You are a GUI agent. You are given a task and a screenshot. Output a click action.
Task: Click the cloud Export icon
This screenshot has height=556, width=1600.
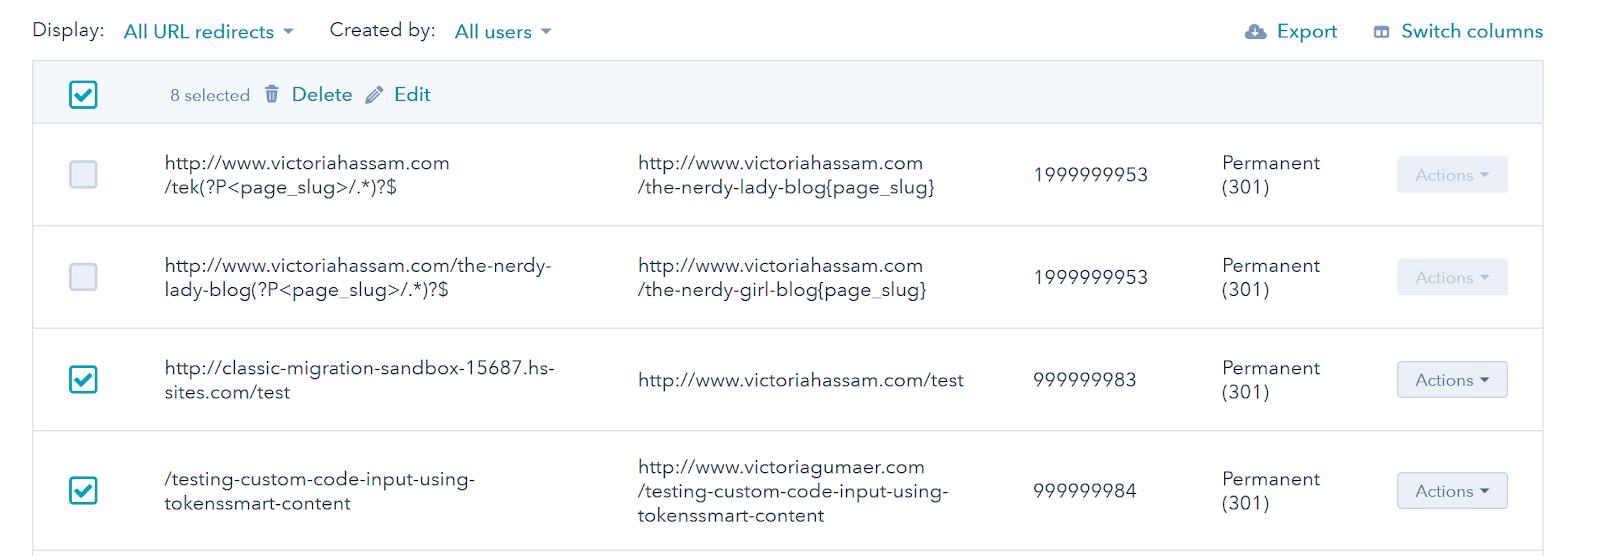[x=1255, y=32]
